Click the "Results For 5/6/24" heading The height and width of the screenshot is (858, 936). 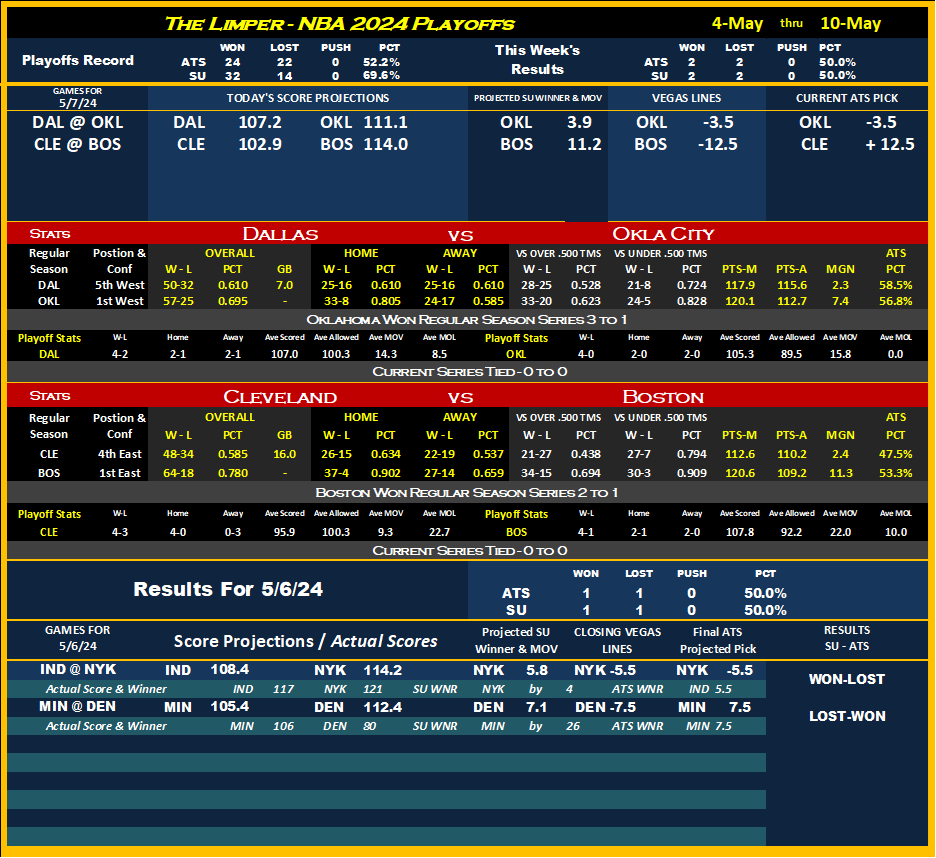click(x=228, y=589)
